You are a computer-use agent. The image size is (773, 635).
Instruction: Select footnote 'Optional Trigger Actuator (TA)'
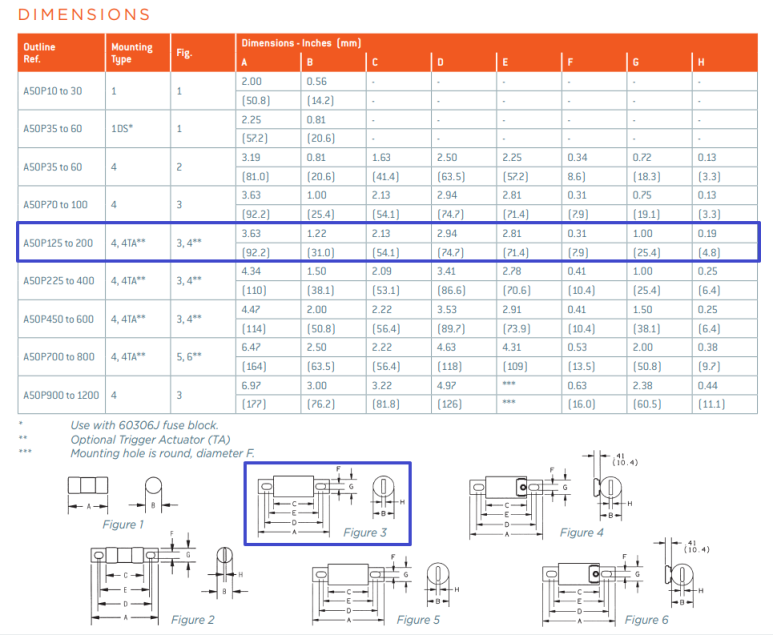pos(150,440)
